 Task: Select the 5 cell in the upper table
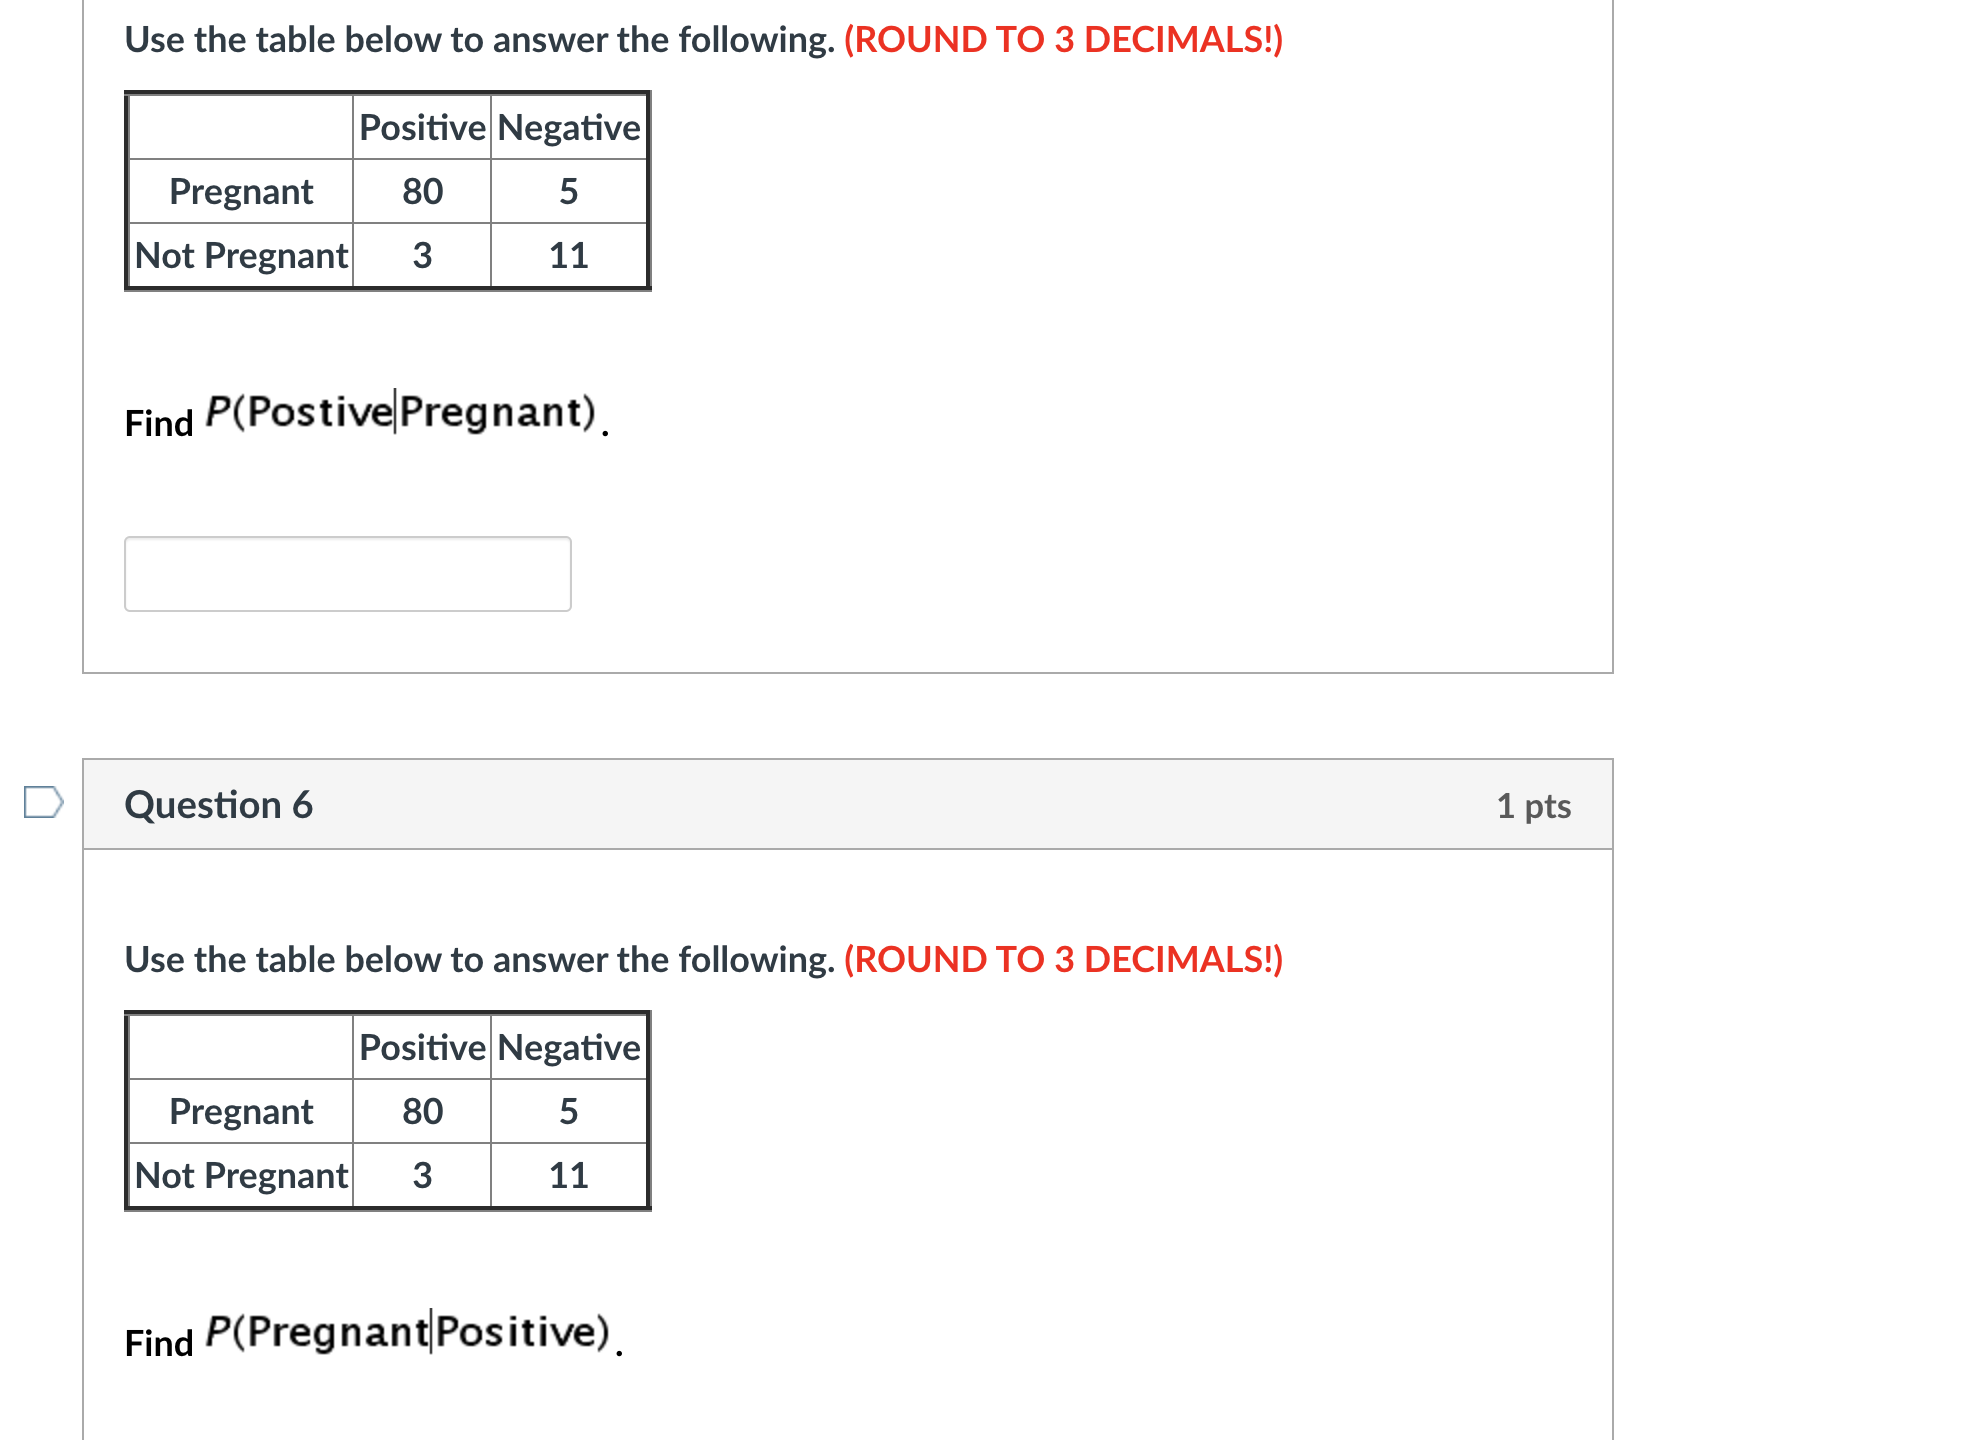pyautogui.click(x=568, y=191)
